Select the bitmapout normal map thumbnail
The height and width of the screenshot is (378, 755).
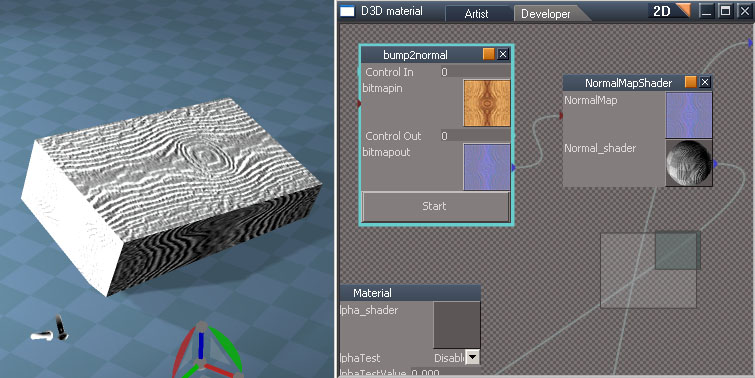pos(487,167)
